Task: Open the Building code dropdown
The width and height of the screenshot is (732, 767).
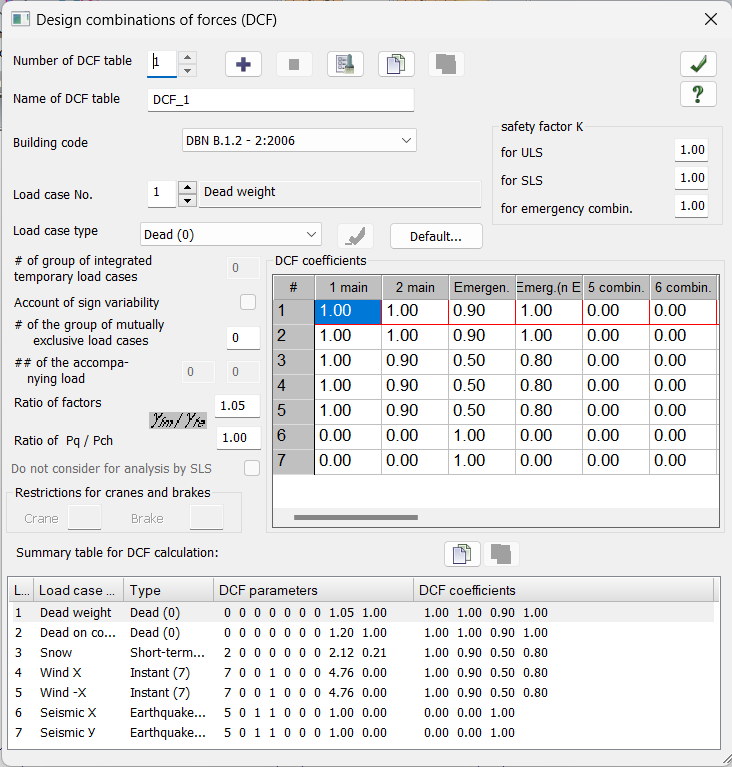Action: point(299,141)
